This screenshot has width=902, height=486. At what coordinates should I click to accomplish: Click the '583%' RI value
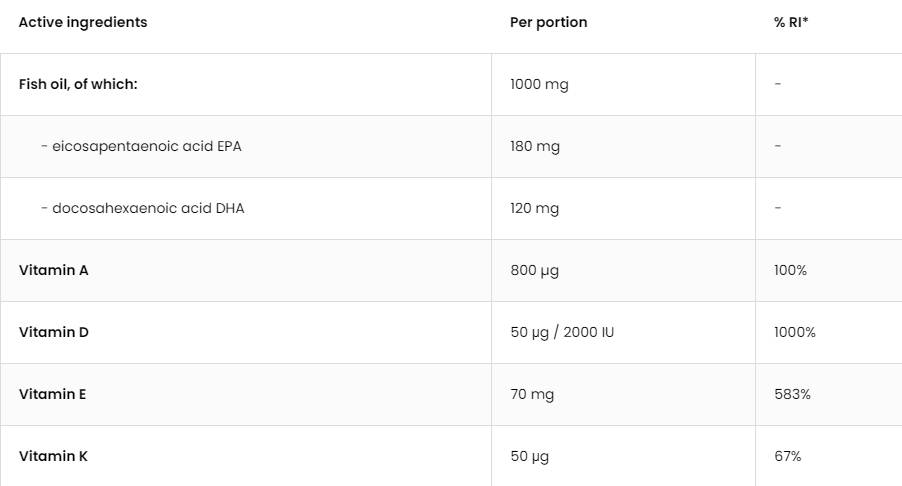[792, 395]
